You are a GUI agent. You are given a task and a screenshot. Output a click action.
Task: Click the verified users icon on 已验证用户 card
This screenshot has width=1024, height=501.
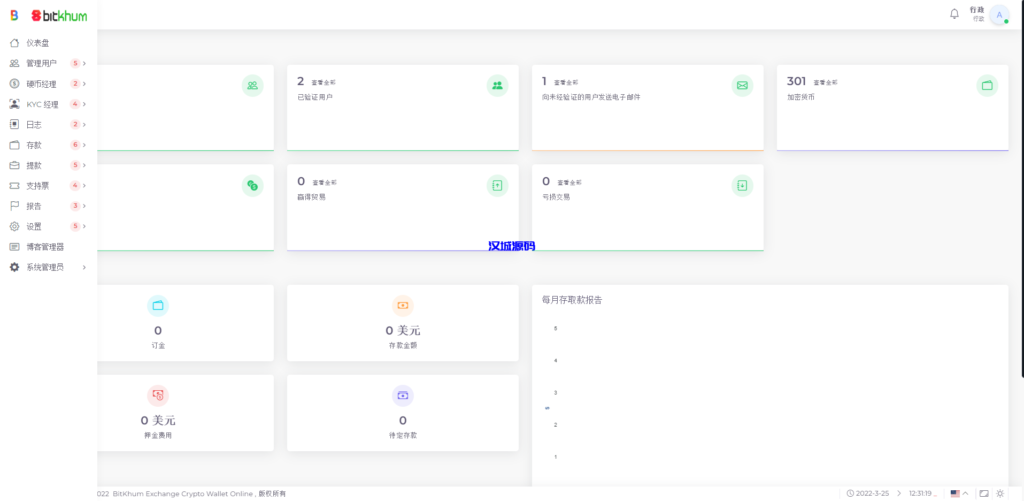(x=497, y=86)
